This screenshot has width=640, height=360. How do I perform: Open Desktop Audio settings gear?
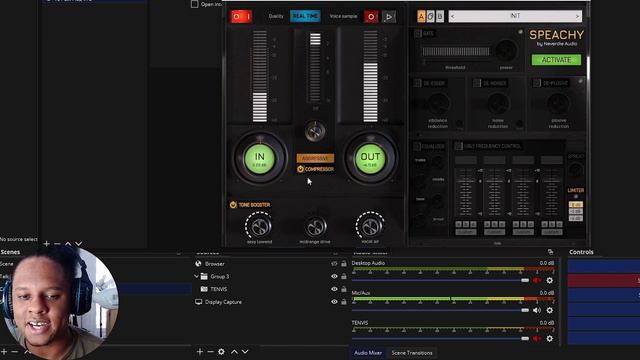[x=549, y=280]
